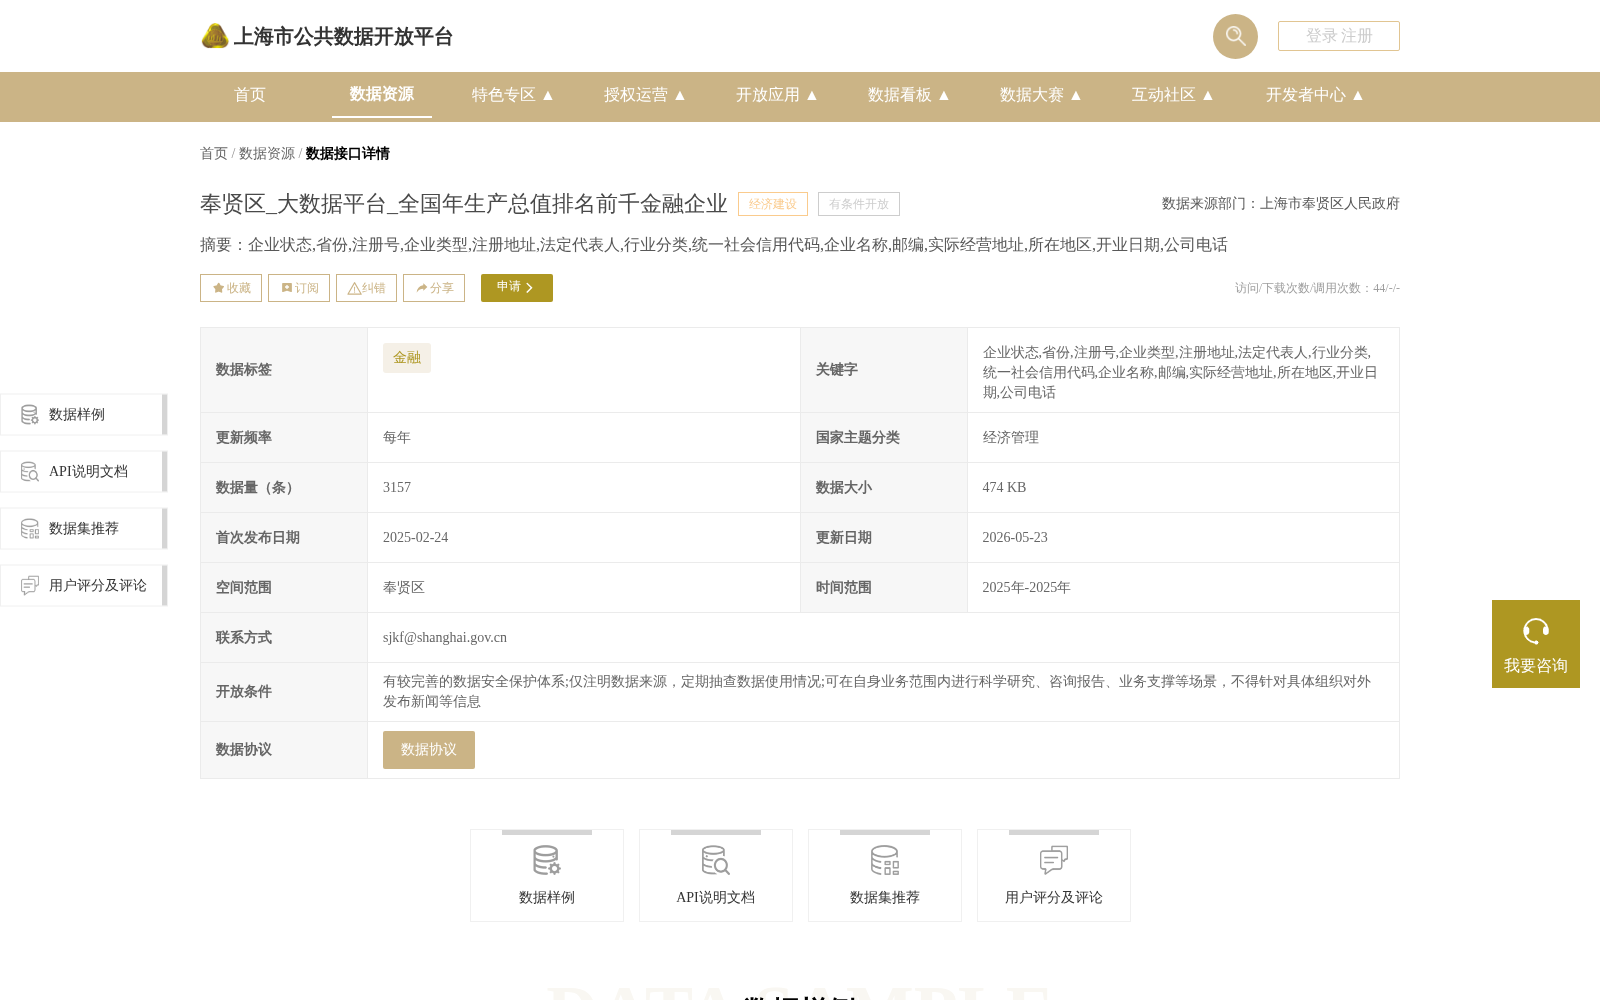This screenshot has width=1600, height=1000.
Task: Click the sidebar 用户评分及评论 icon
Action: click(30, 585)
